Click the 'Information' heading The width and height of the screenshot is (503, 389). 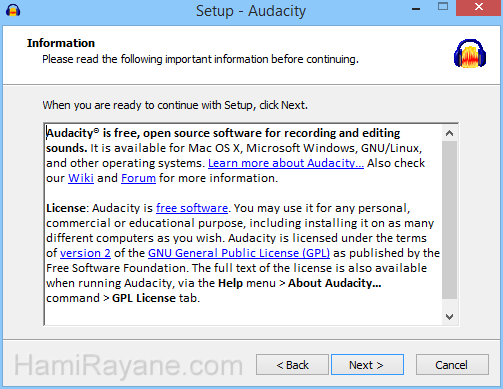61,43
